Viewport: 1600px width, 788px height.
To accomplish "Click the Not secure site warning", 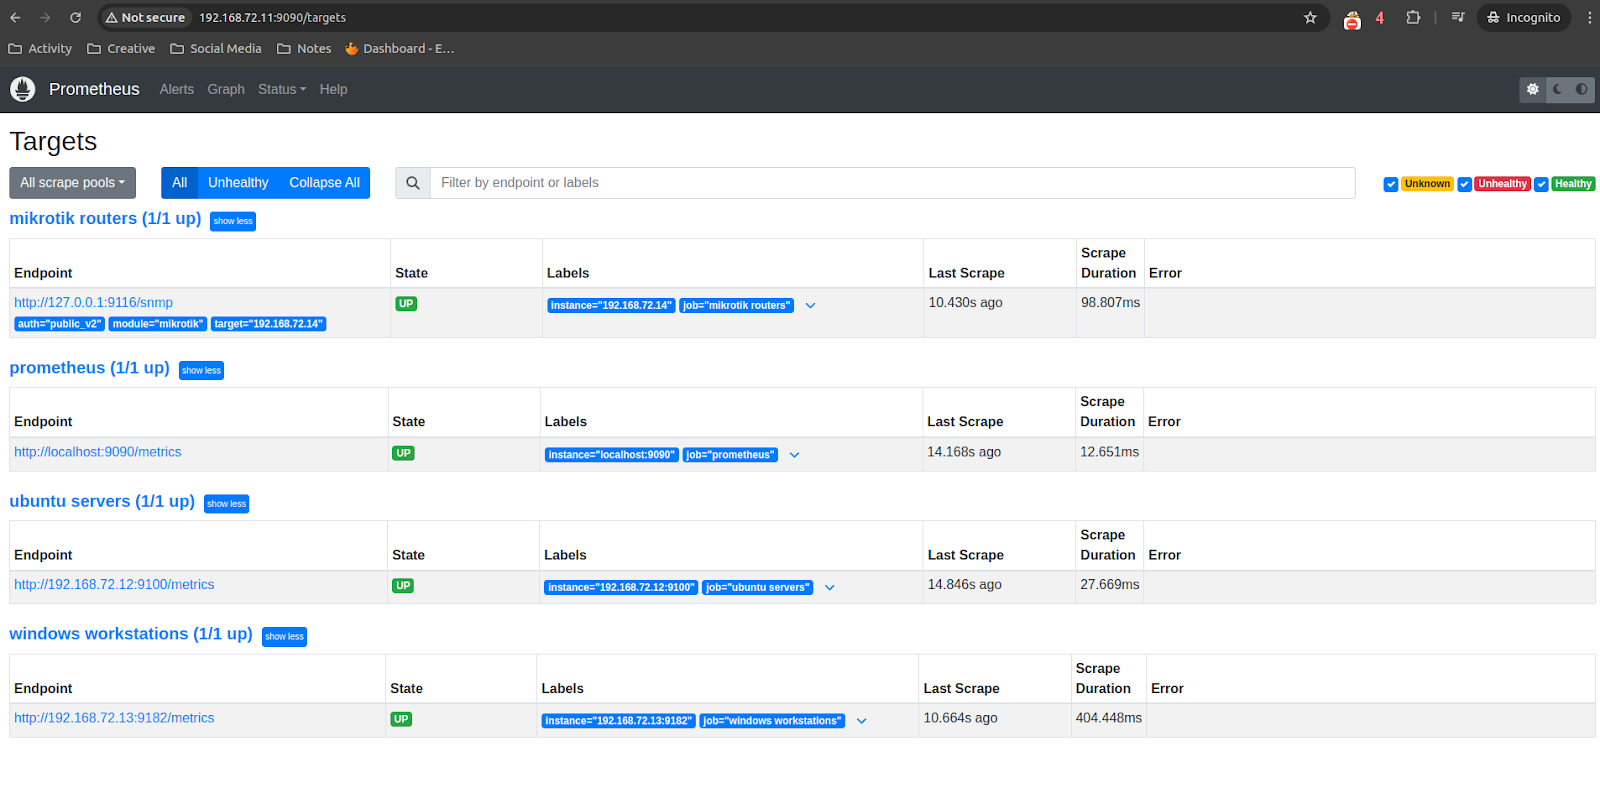I will pyautogui.click(x=145, y=17).
